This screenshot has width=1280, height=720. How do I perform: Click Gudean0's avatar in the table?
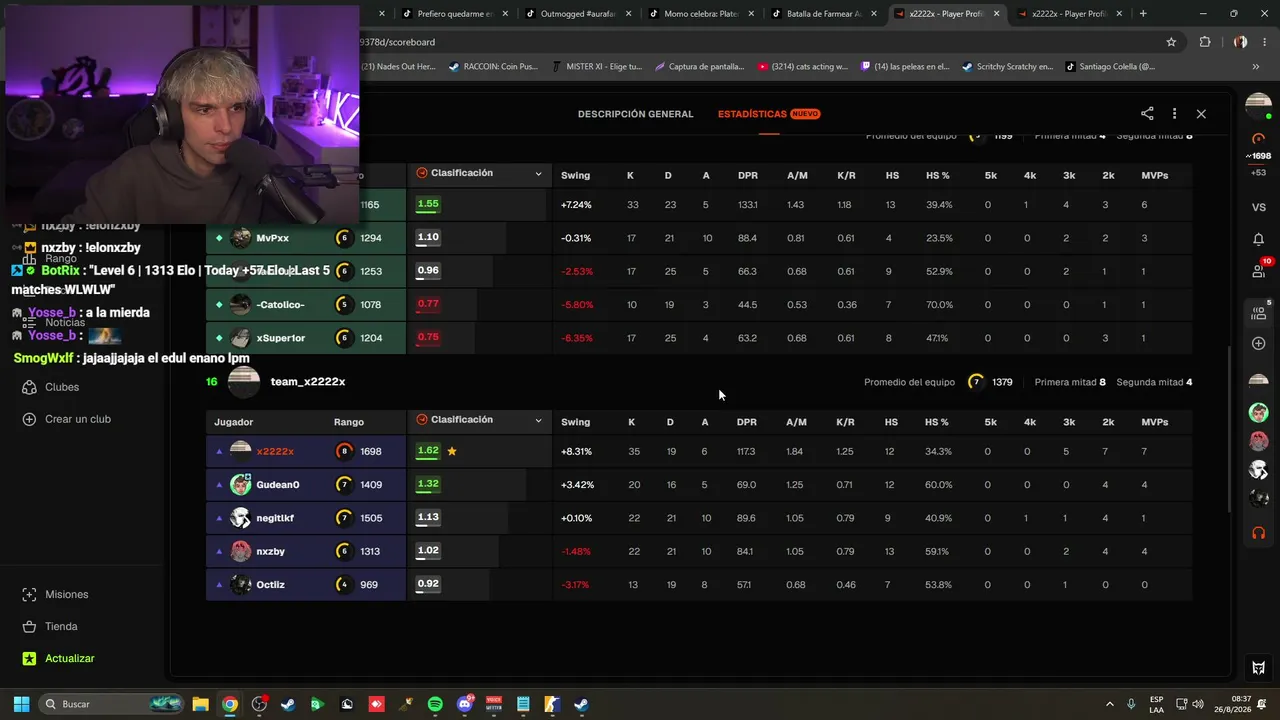240,485
